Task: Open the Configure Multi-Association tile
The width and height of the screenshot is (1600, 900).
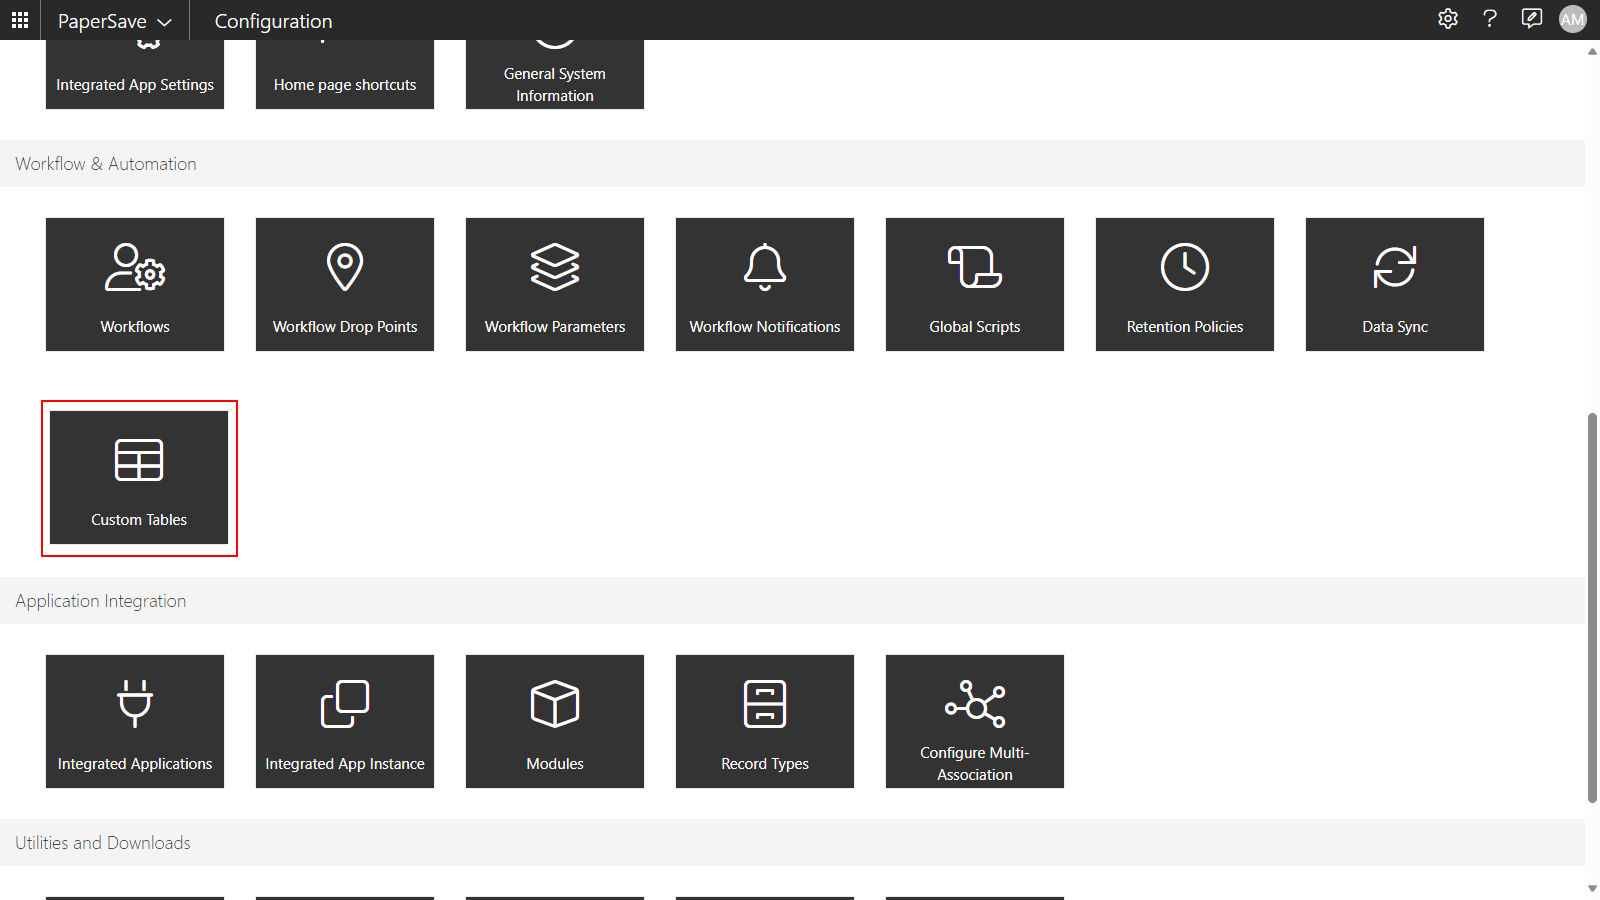Action: (975, 721)
